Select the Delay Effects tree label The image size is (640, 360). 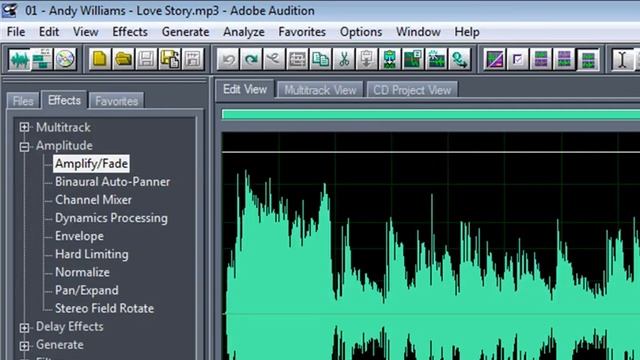(x=69, y=327)
